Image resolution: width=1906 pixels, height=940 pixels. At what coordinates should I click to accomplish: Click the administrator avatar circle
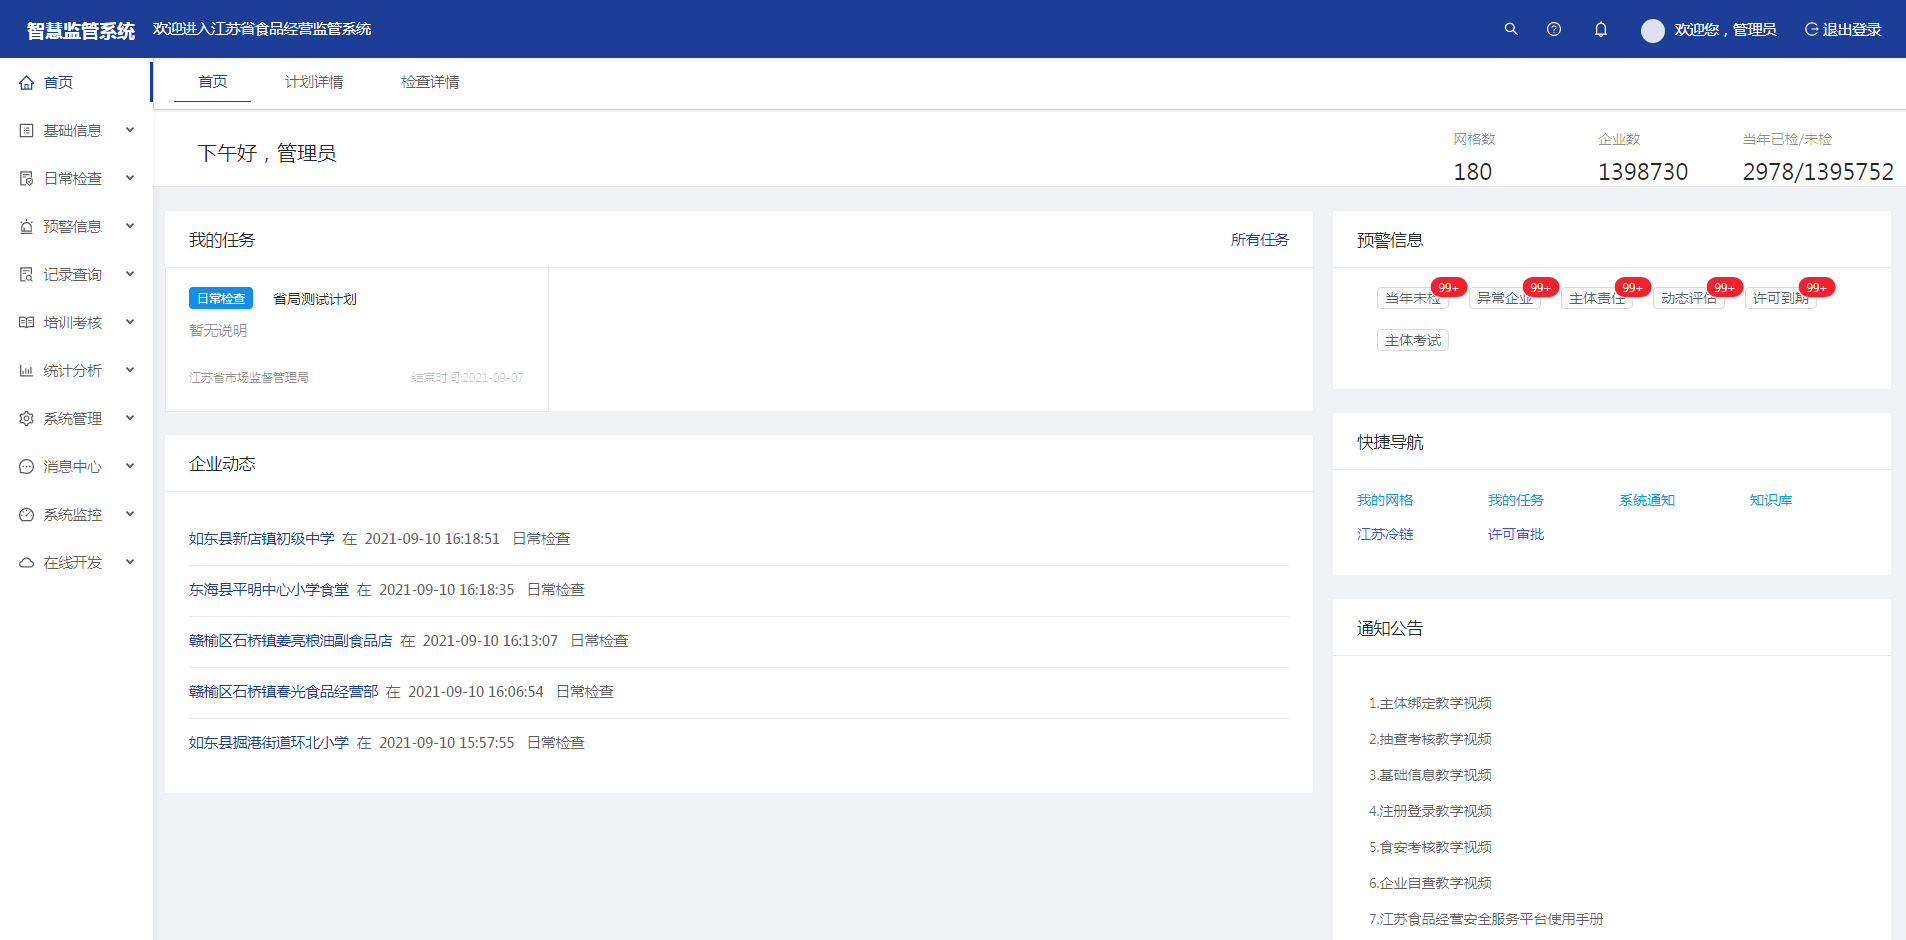pos(1653,30)
